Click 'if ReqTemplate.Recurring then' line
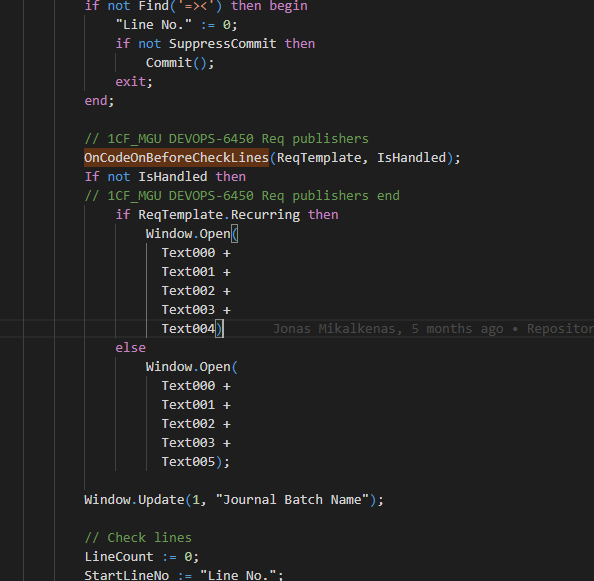This screenshot has width=594, height=581. [227, 215]
